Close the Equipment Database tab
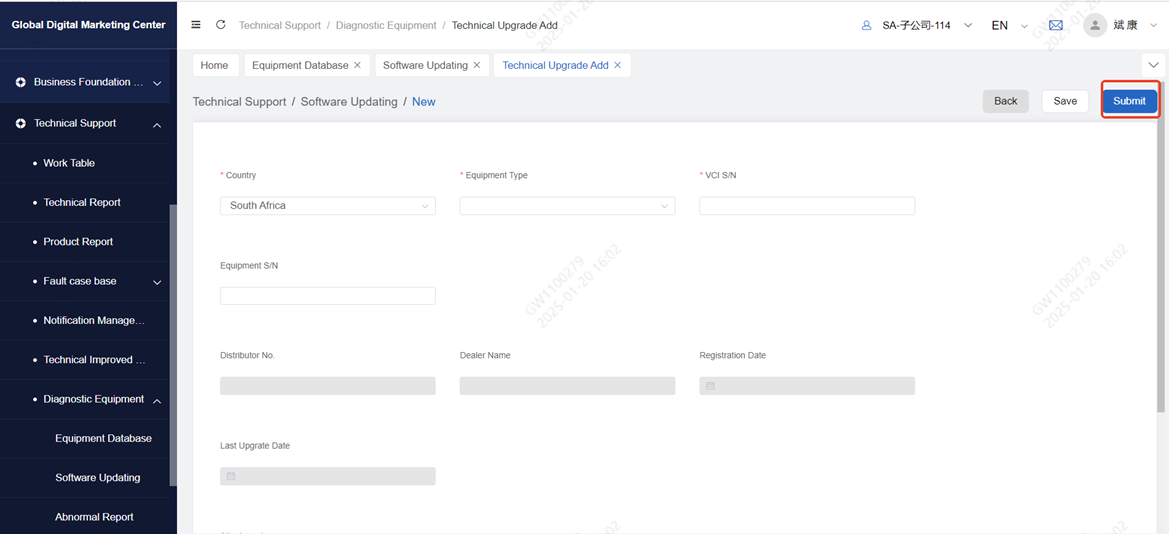The height and width of the screenshot is (534, 1169). tap(357, 65)
